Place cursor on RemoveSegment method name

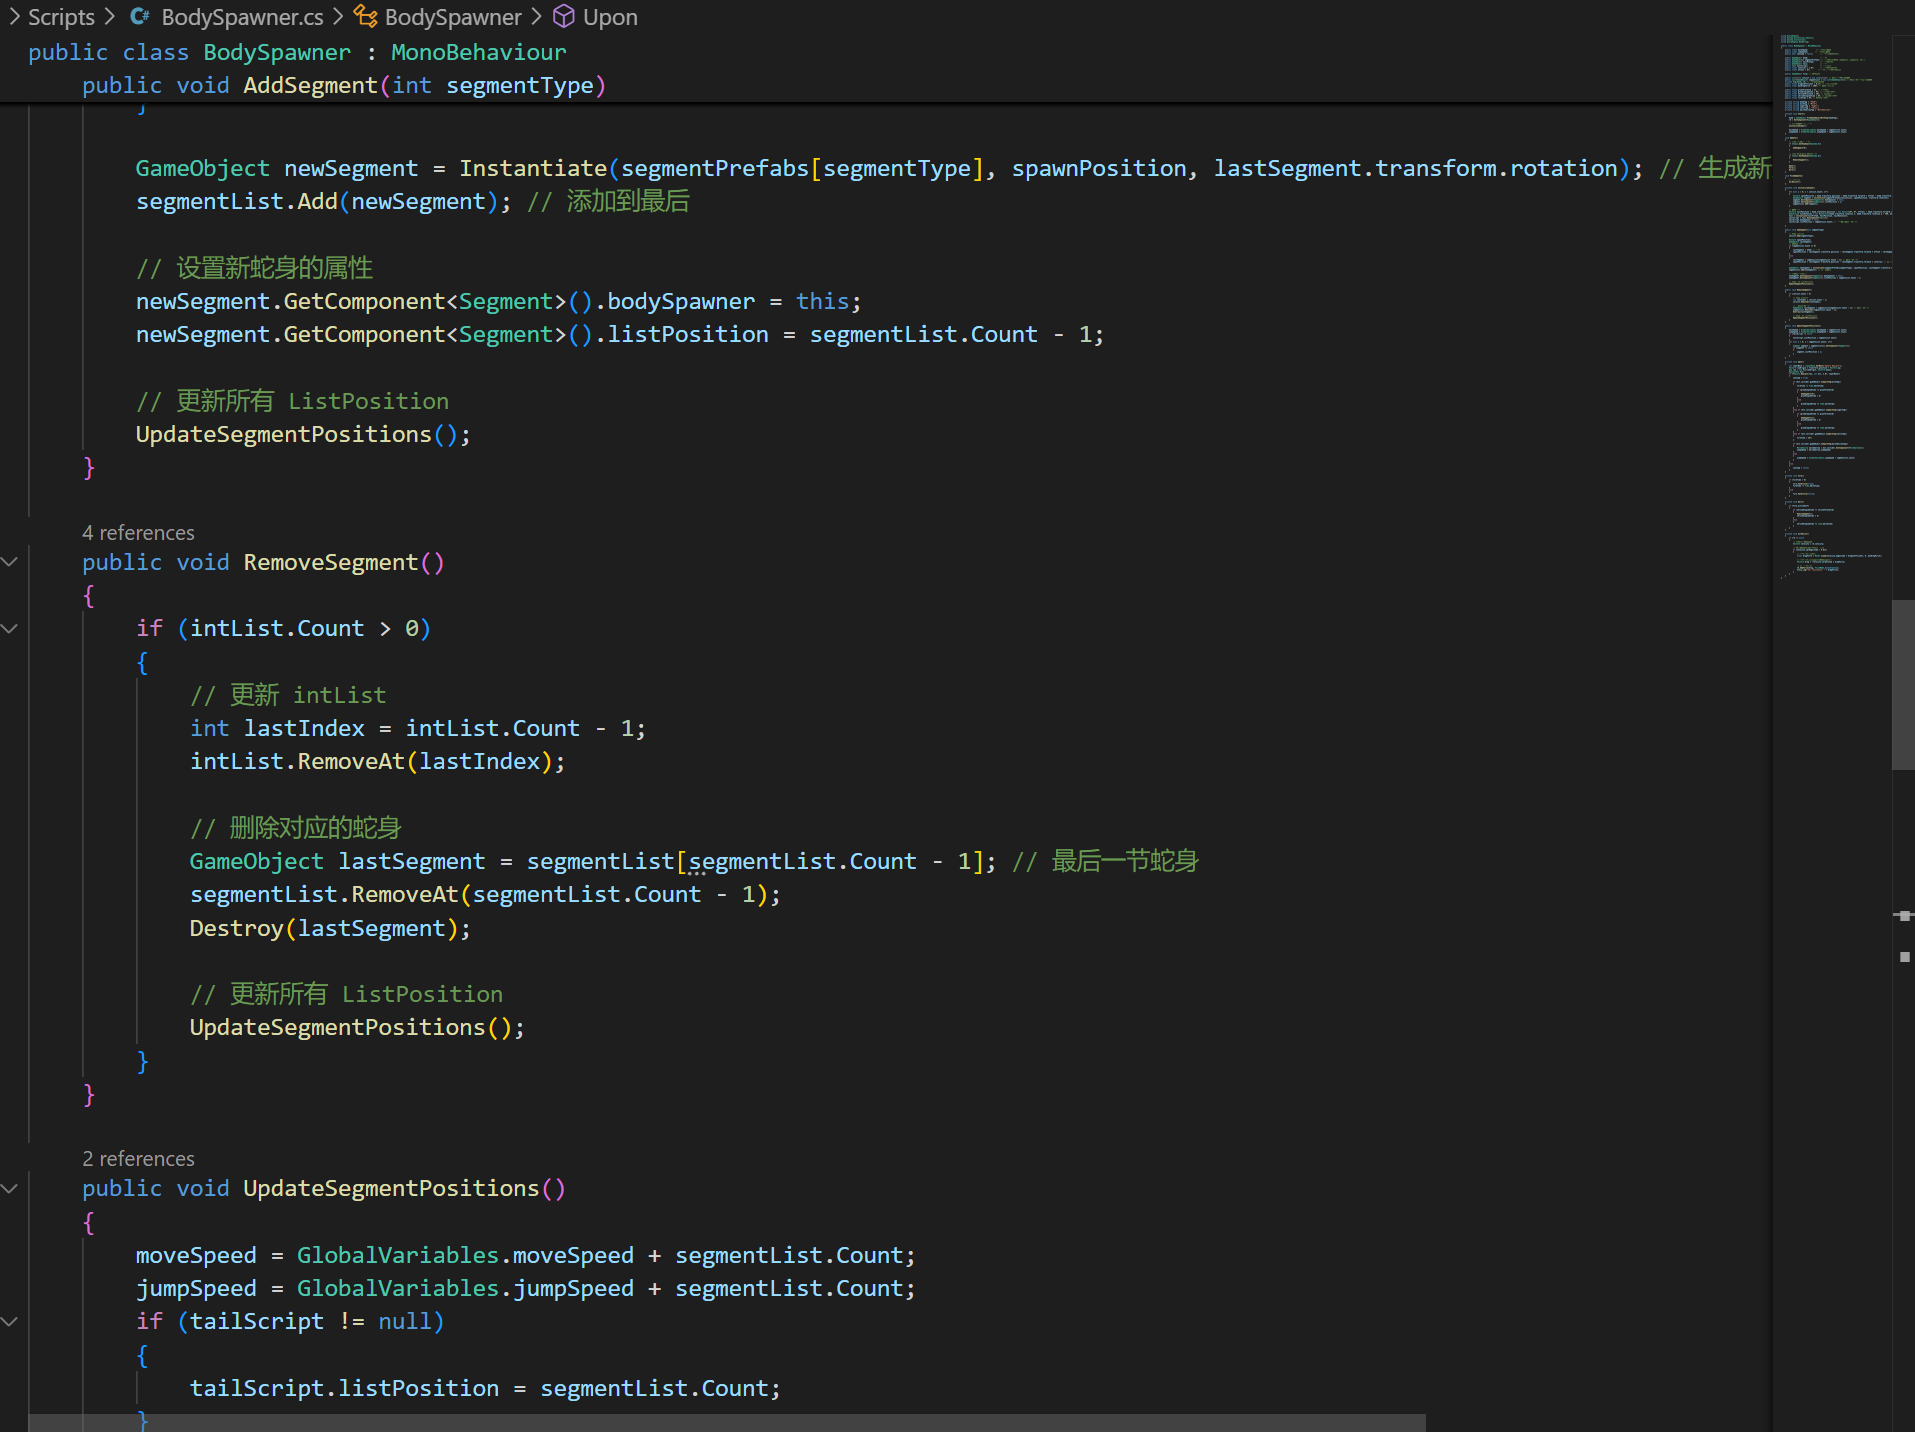pyautogui.click(x=331, y=562)
